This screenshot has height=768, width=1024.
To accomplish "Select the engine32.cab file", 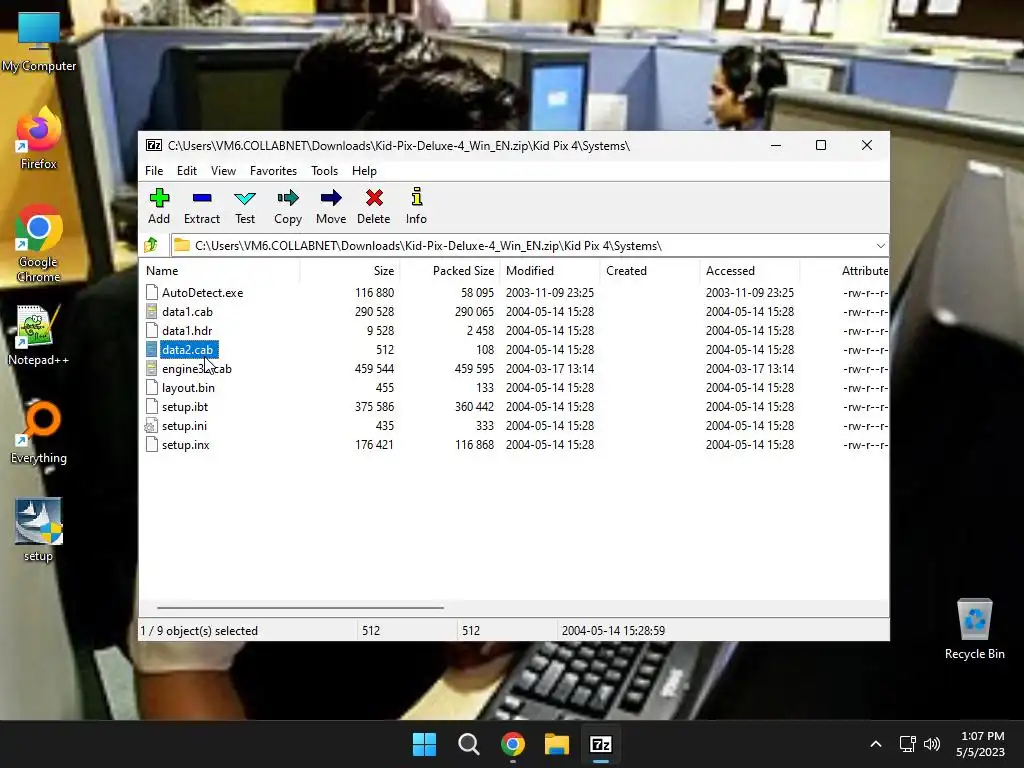I will tap(197, 368).
